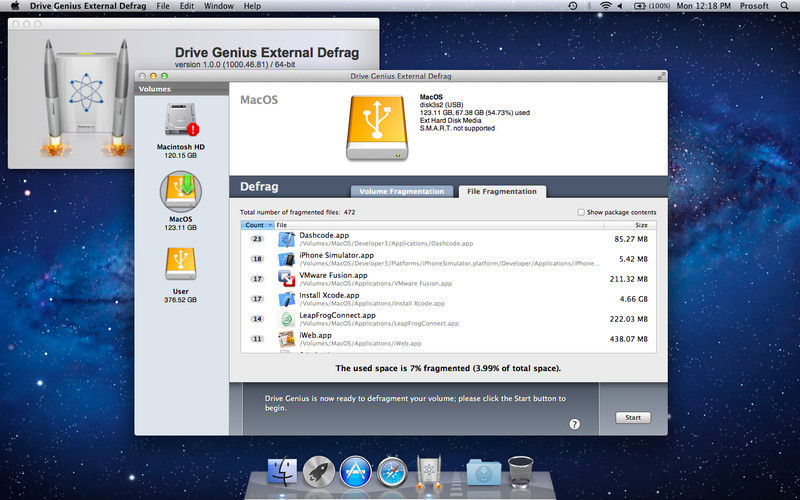Click the large orange USB drive icon

[x=377, y=128]
